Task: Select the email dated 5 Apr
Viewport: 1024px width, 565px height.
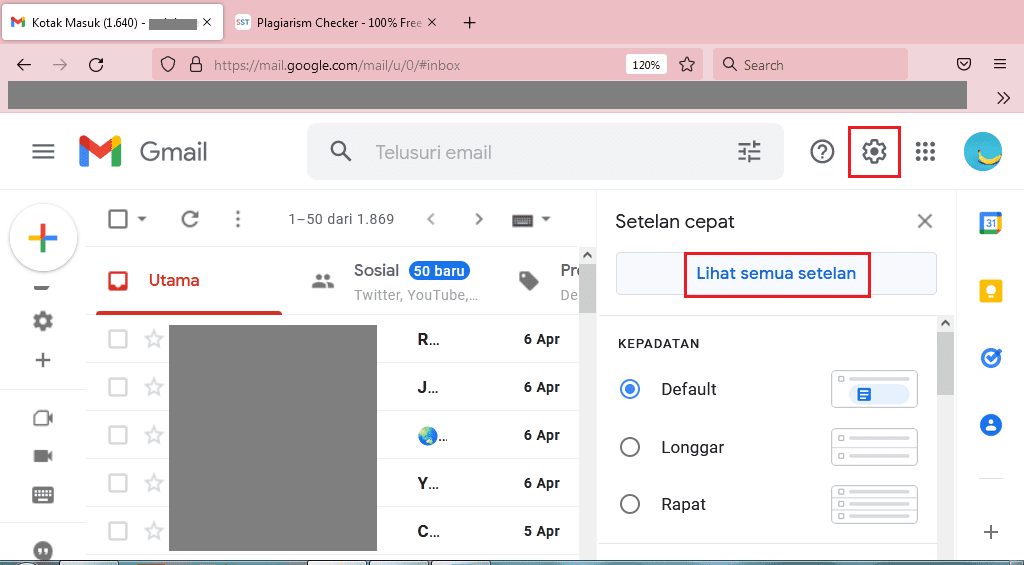Action: click(118, 531)
